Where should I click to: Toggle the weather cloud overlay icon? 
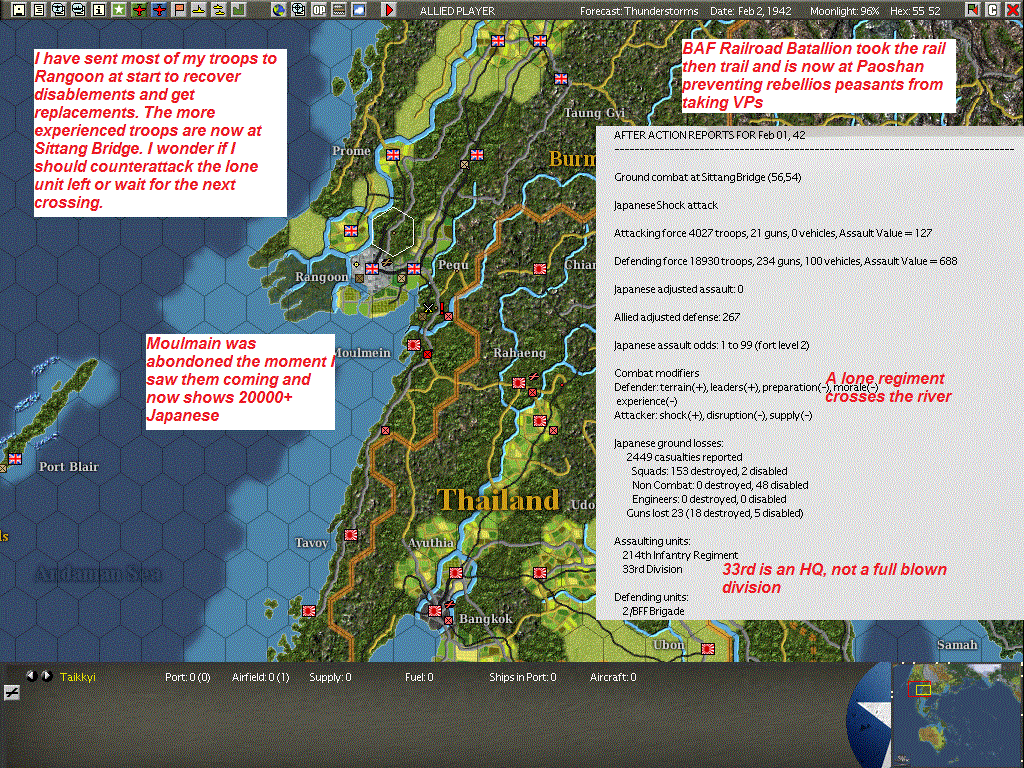coord(359,9)
